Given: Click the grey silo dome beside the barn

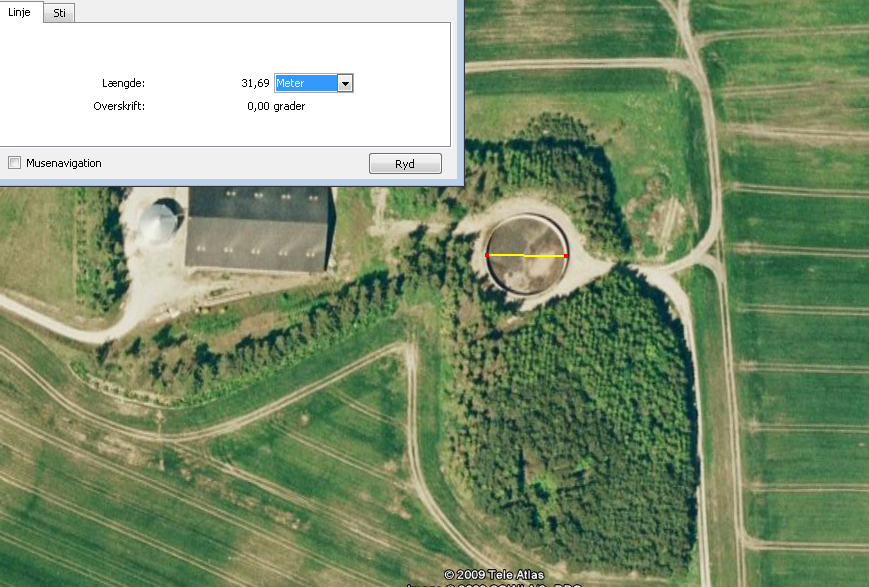Looking at the screenshot, I should pyautogui.click(x=160, y=223).
